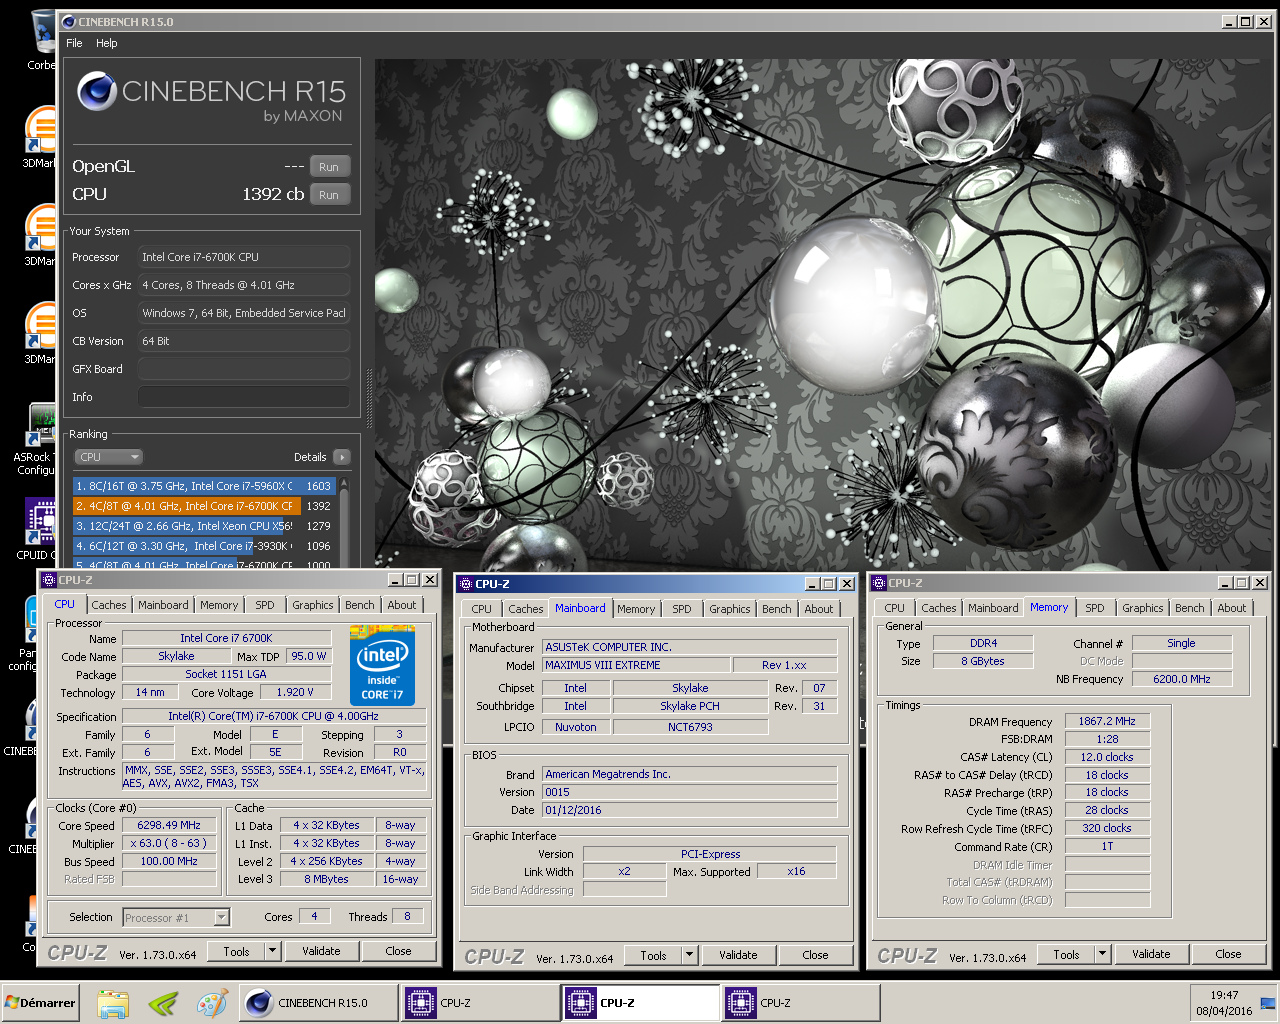1280x1024 pixels.
Task: Open the File menu in Cinebench
Action: 74,43
